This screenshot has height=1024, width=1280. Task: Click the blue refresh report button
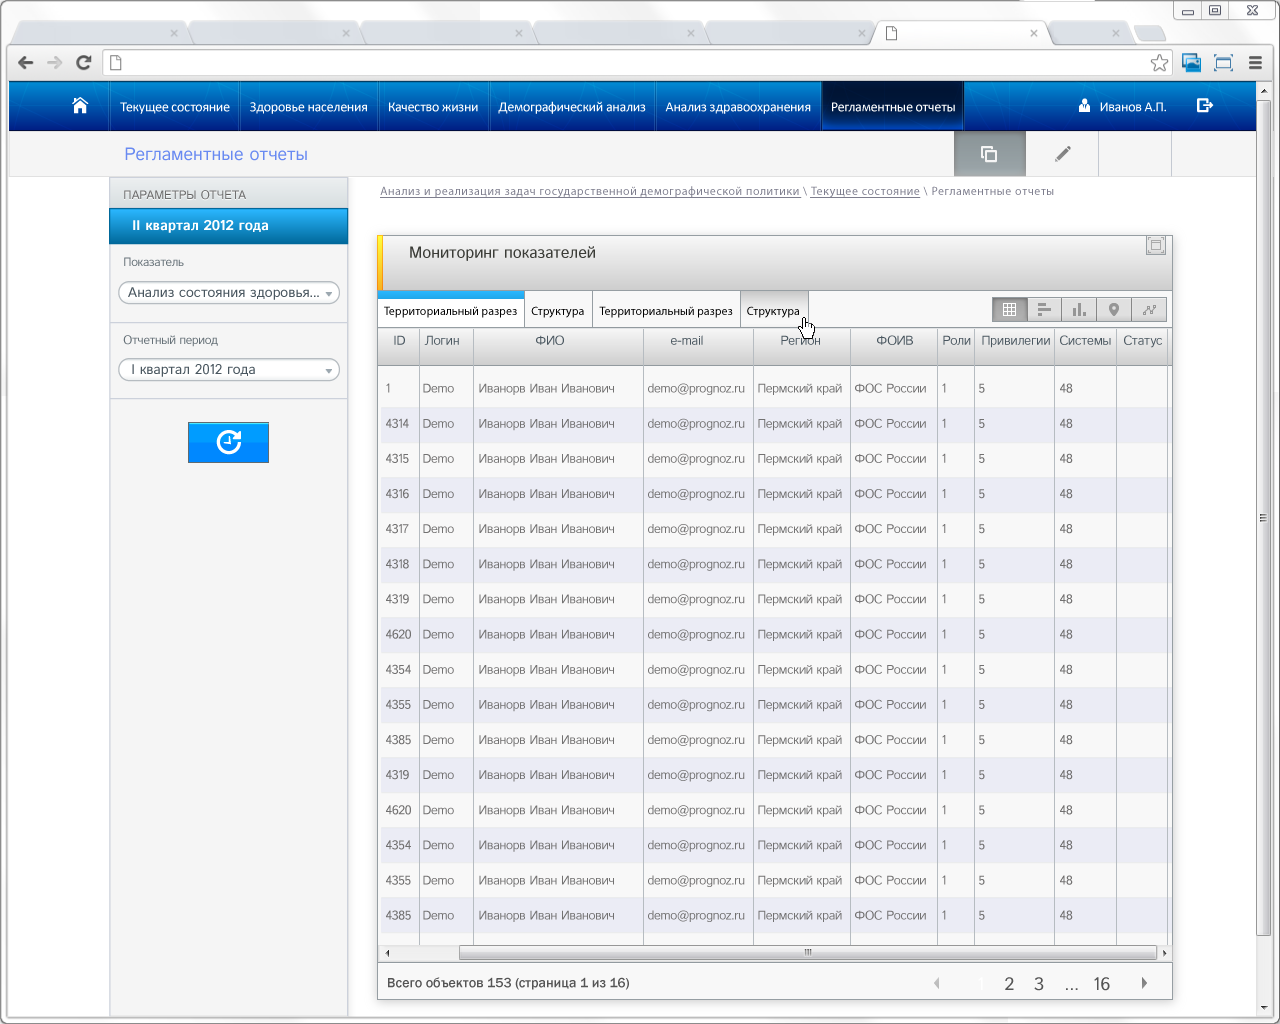[x=228, y=442]
